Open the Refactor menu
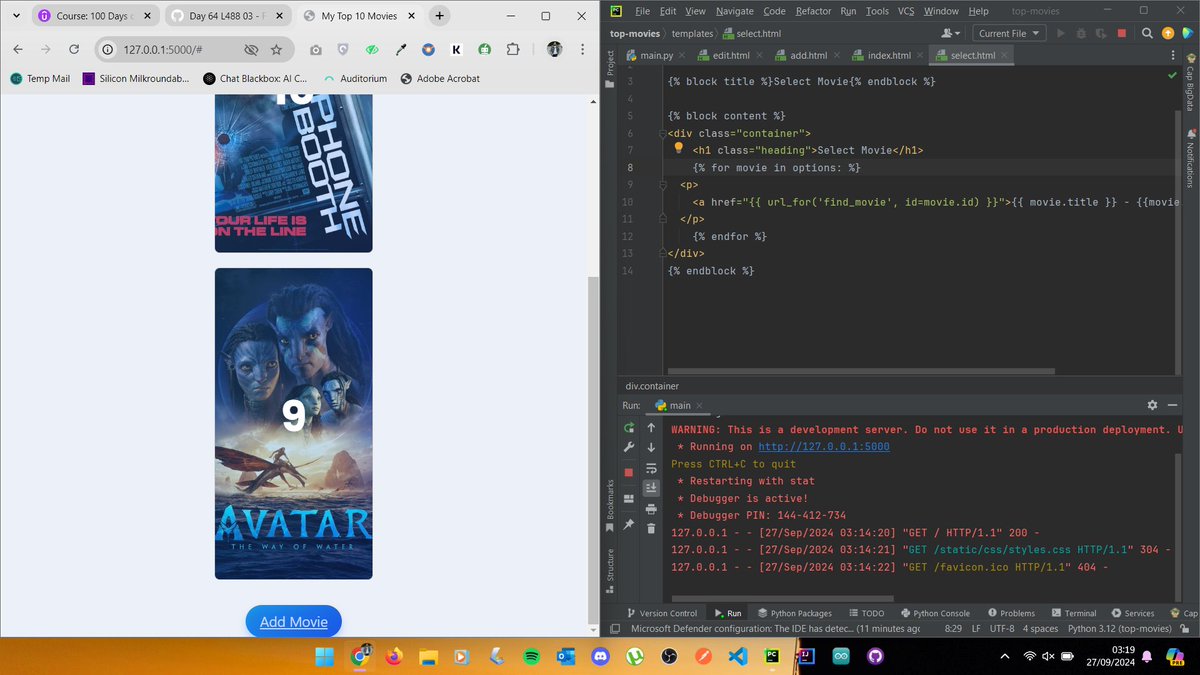1200x675 pixels. click(x=813, y=11)
